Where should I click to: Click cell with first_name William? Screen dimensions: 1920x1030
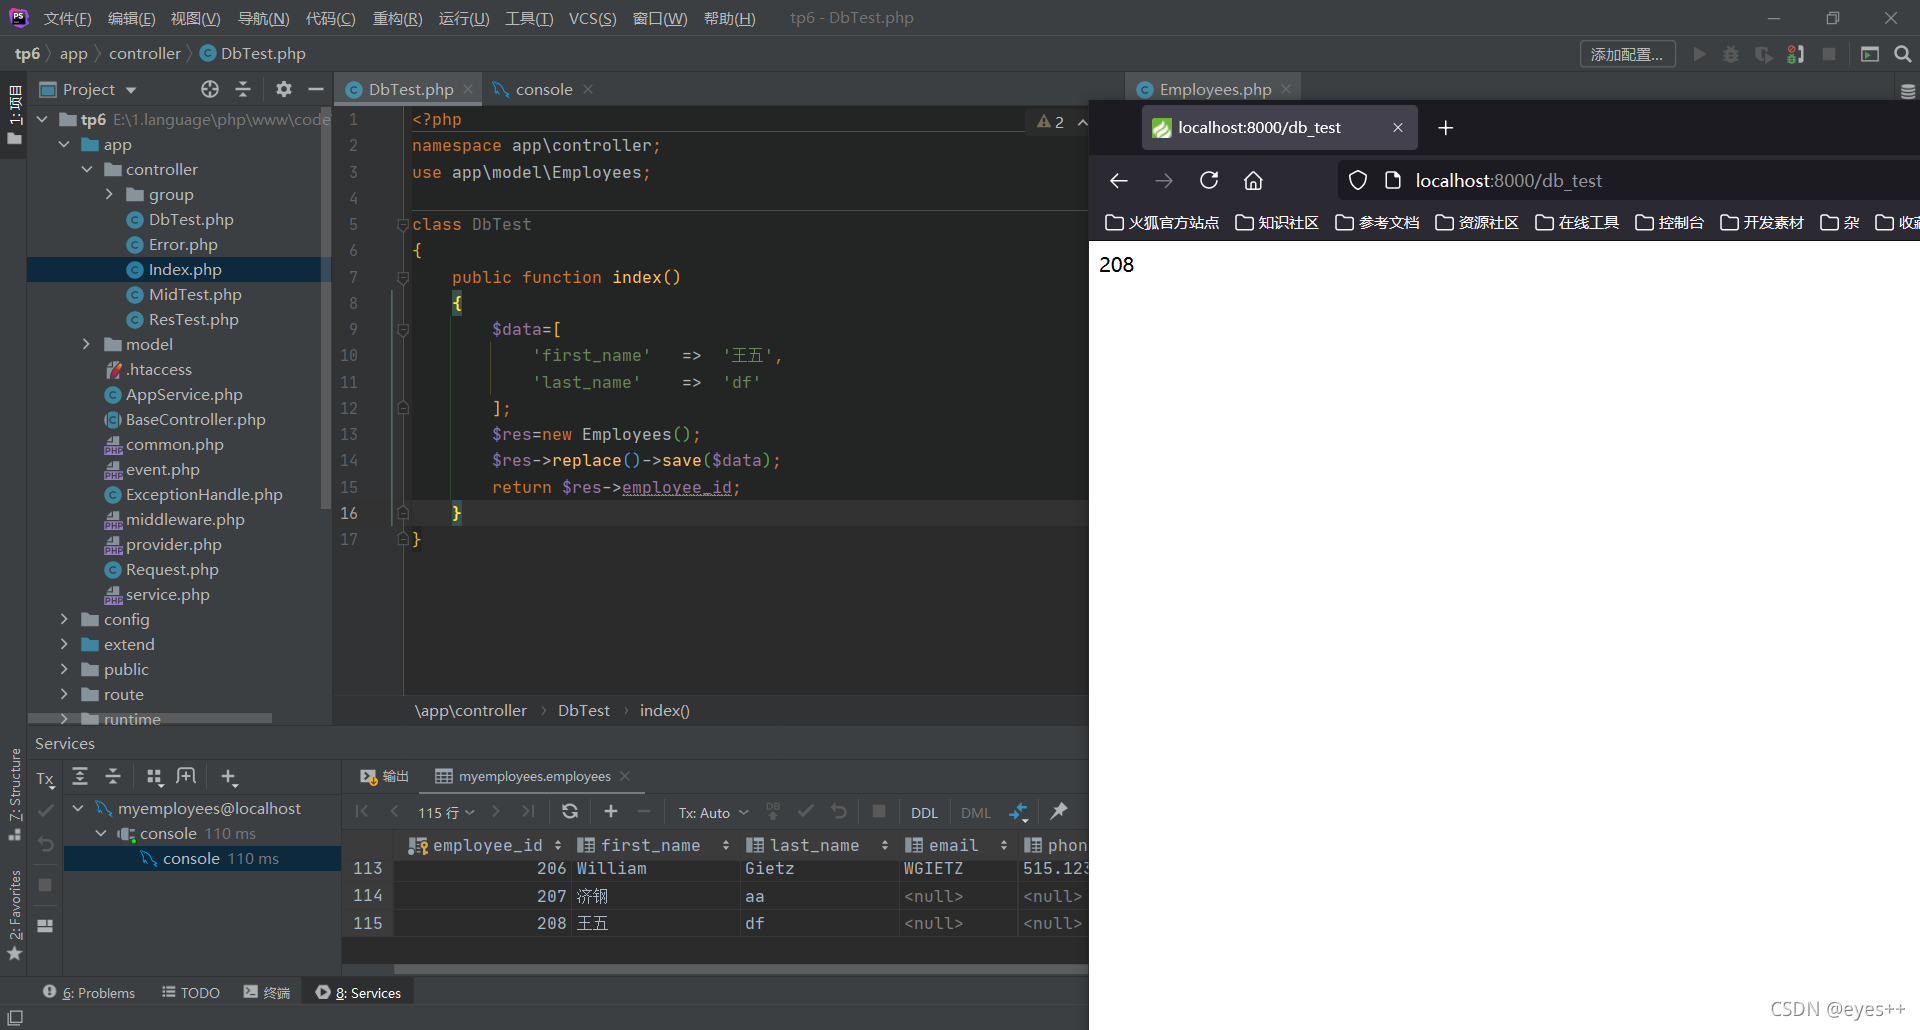612,868
